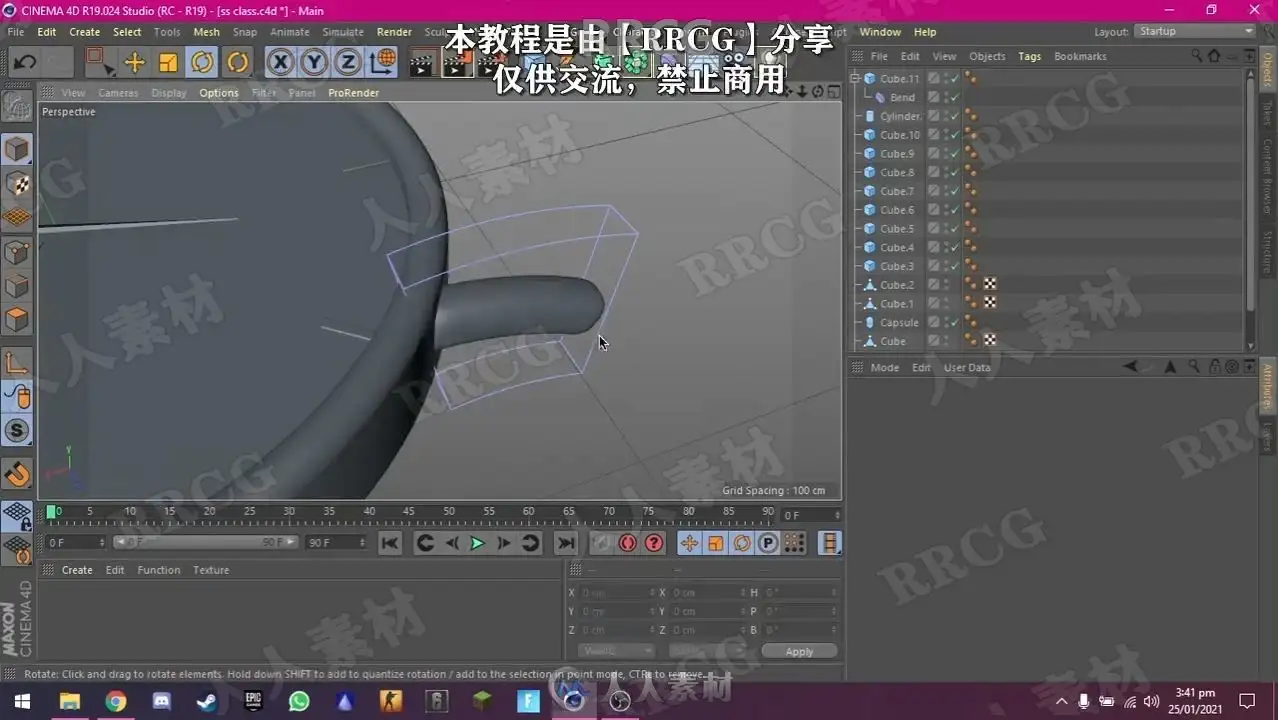The height and width of the screenshot is (720, 1278).
Task: Toggle Scale keyframe recording icon
Action: coord(715,543)
